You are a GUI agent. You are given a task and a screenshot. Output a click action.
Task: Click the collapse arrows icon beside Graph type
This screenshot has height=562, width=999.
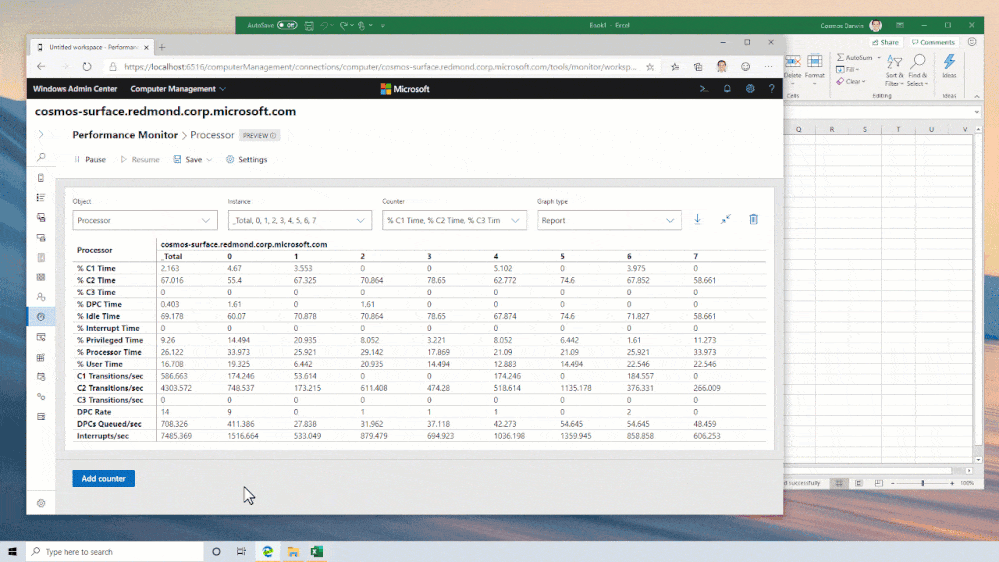726,220
